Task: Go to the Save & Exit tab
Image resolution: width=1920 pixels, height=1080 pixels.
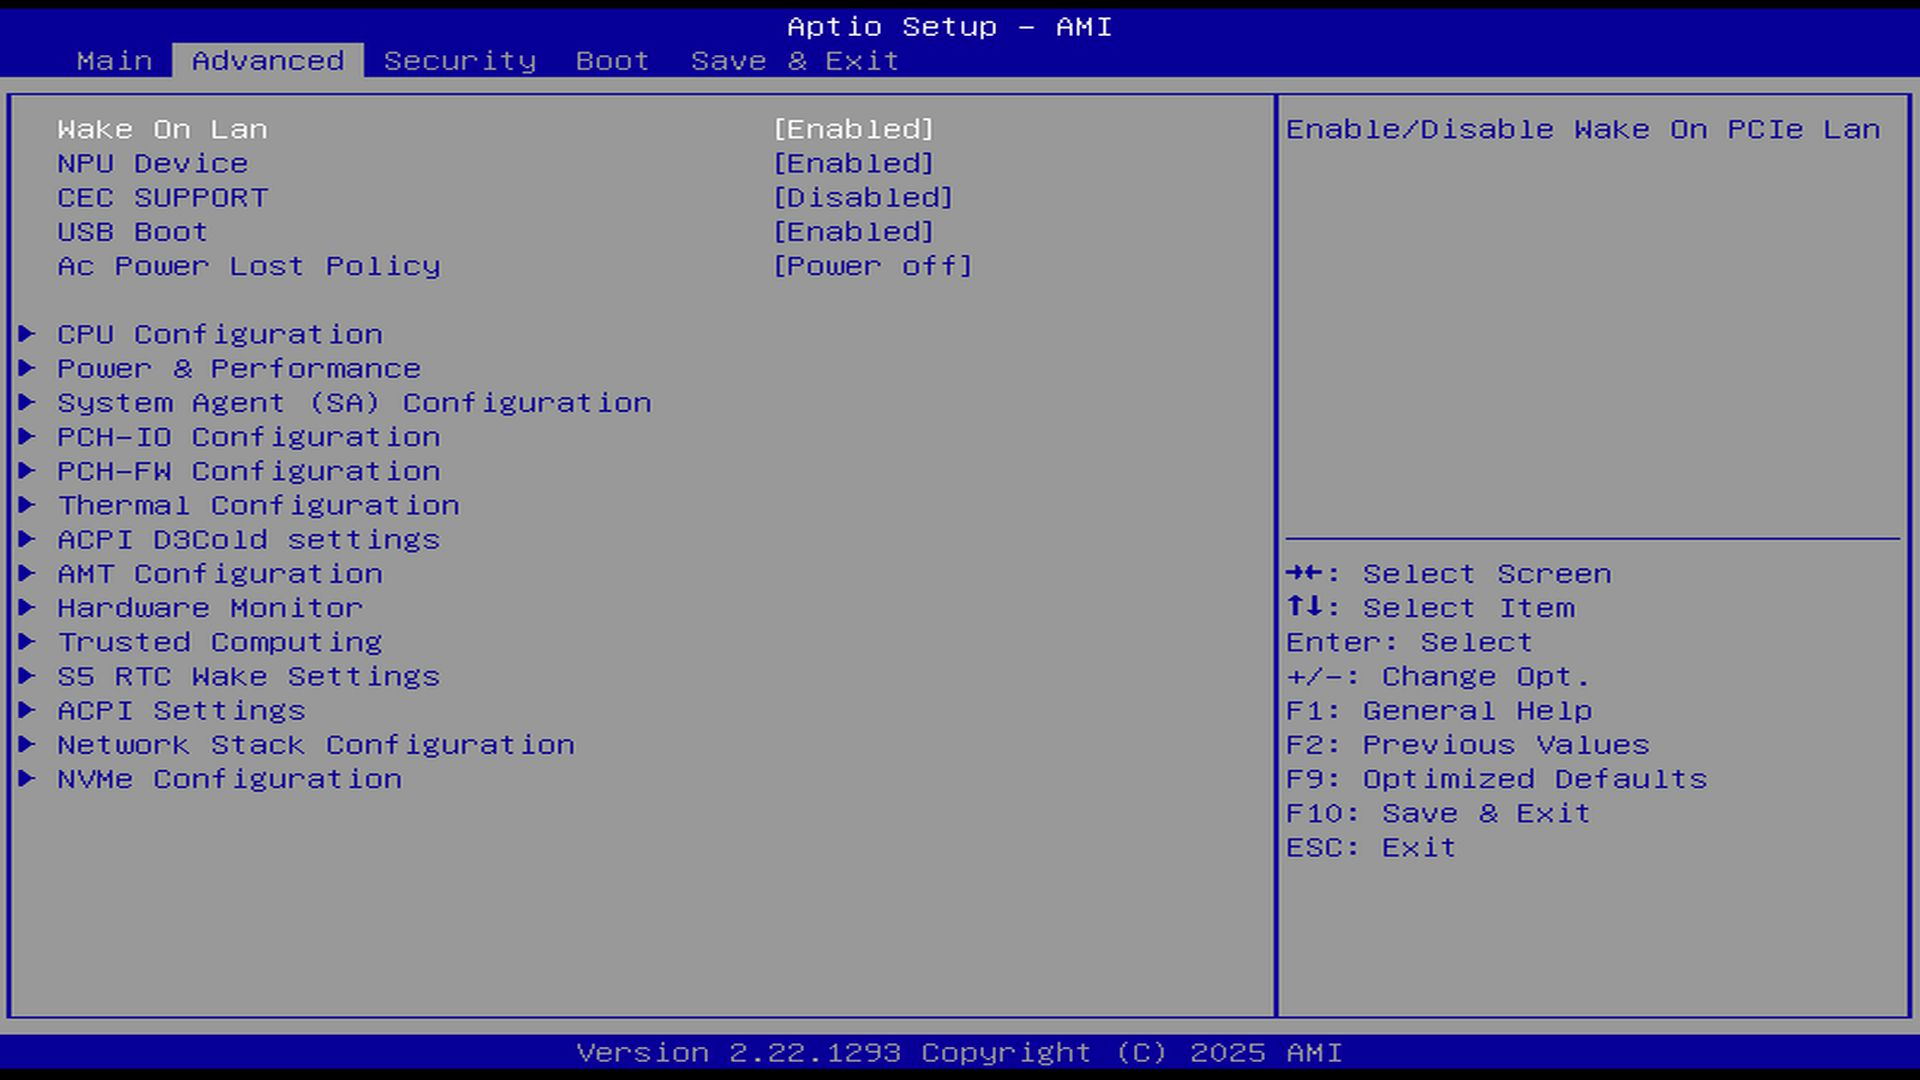Action: point(795,61)
